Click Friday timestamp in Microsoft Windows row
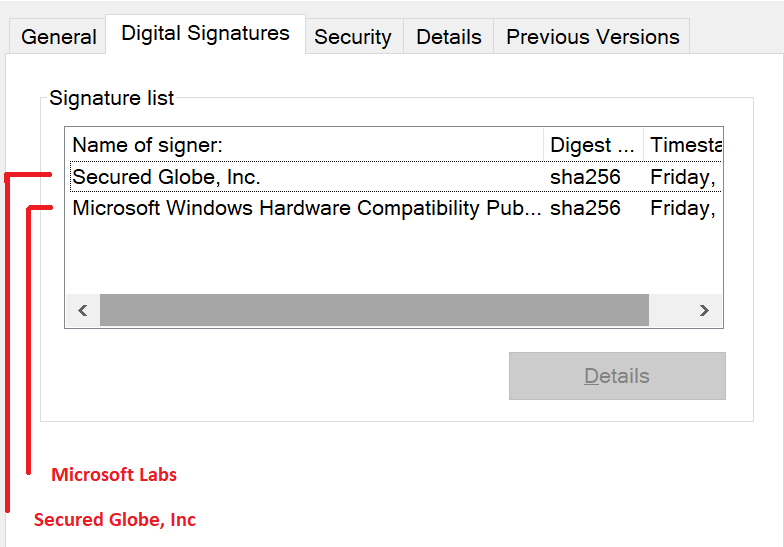This screenshot has height=547, width=784. [682, 208]
